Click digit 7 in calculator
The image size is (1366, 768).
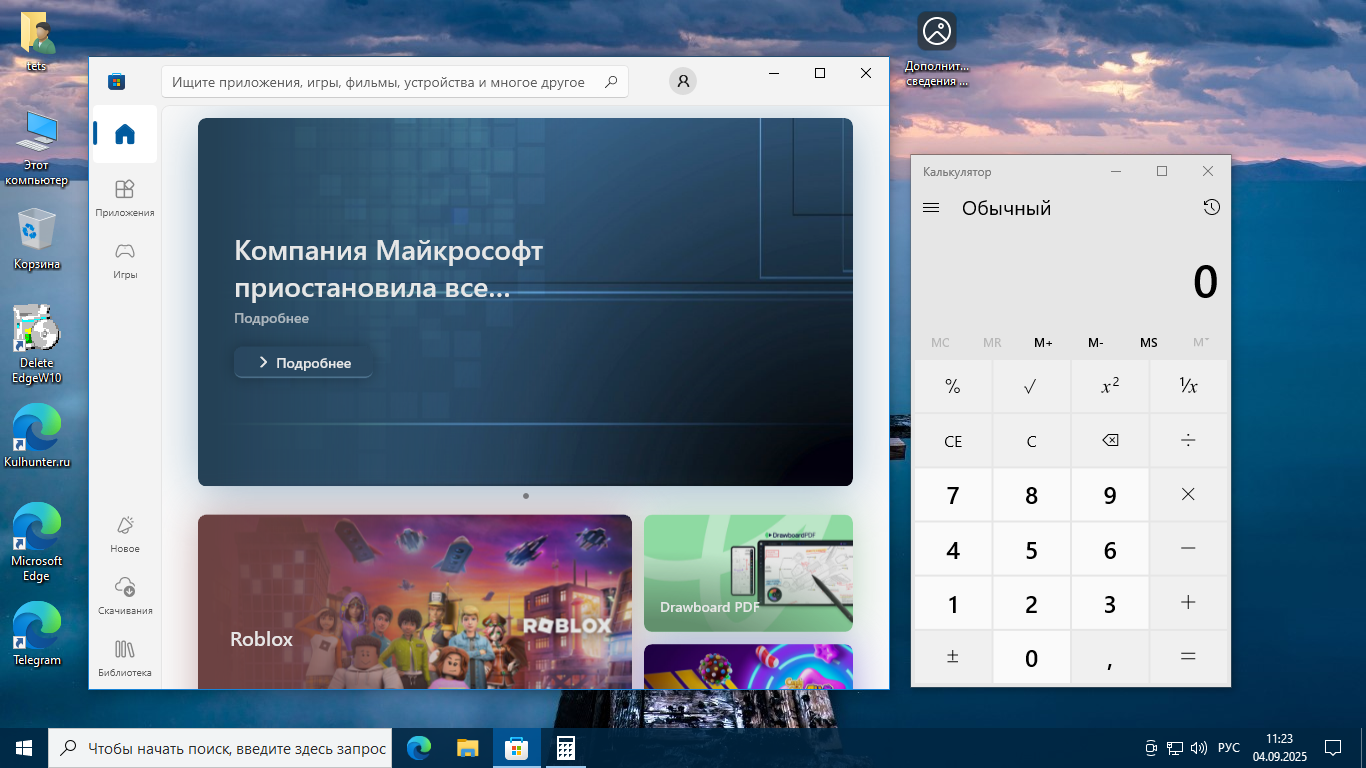click(x=953, y=494)
